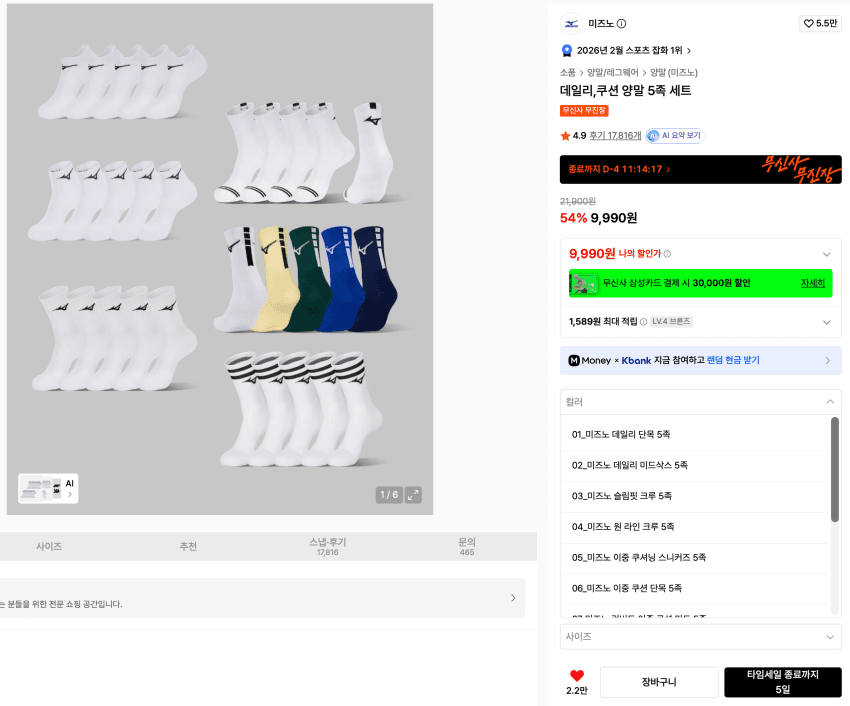This screenshot has height=706, width=850.
Task: Select 05_미즈노 이중 쿠셔닝 스니커즈 5족 option
Action: 695,557
